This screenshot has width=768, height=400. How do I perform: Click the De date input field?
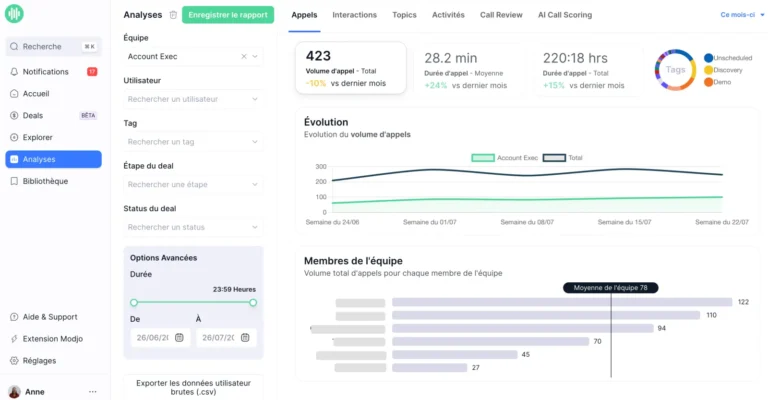[x=160, y=337]
